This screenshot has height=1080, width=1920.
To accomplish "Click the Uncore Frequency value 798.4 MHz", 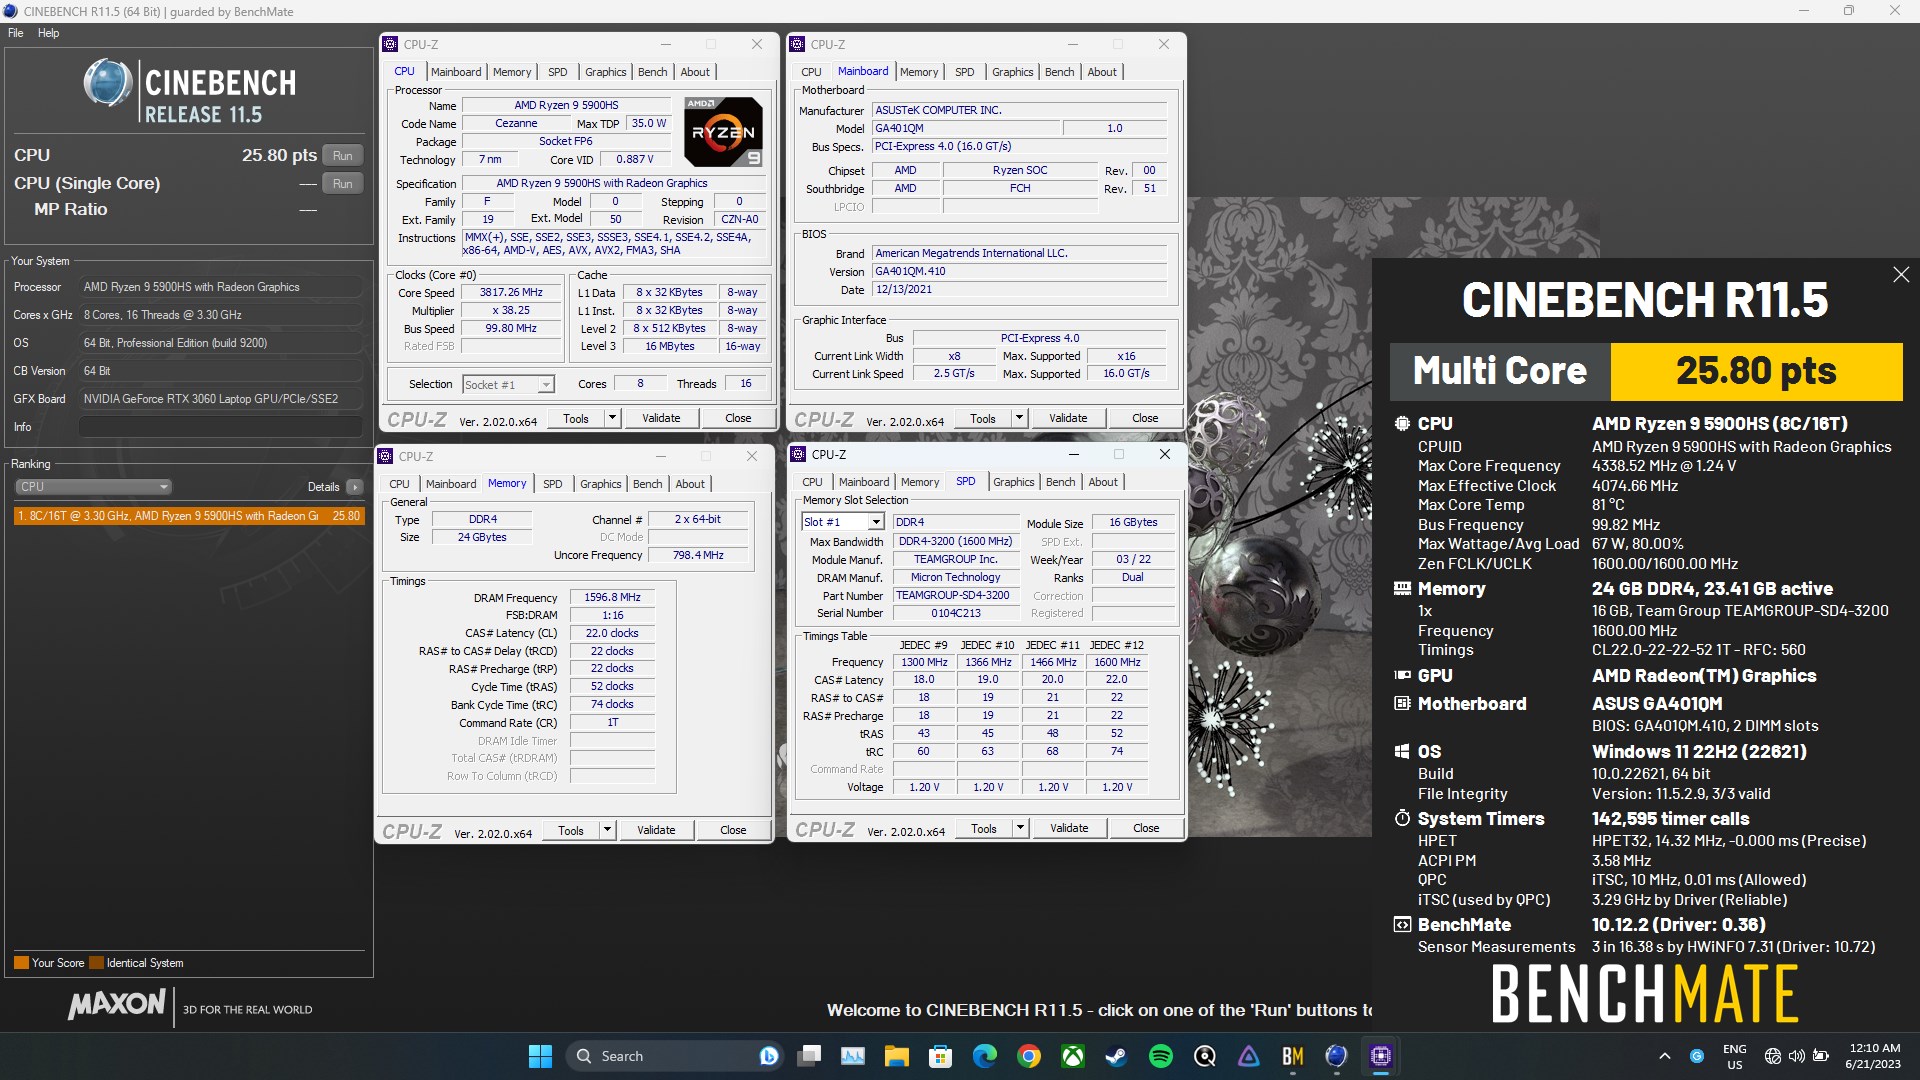I will point(698,555).
